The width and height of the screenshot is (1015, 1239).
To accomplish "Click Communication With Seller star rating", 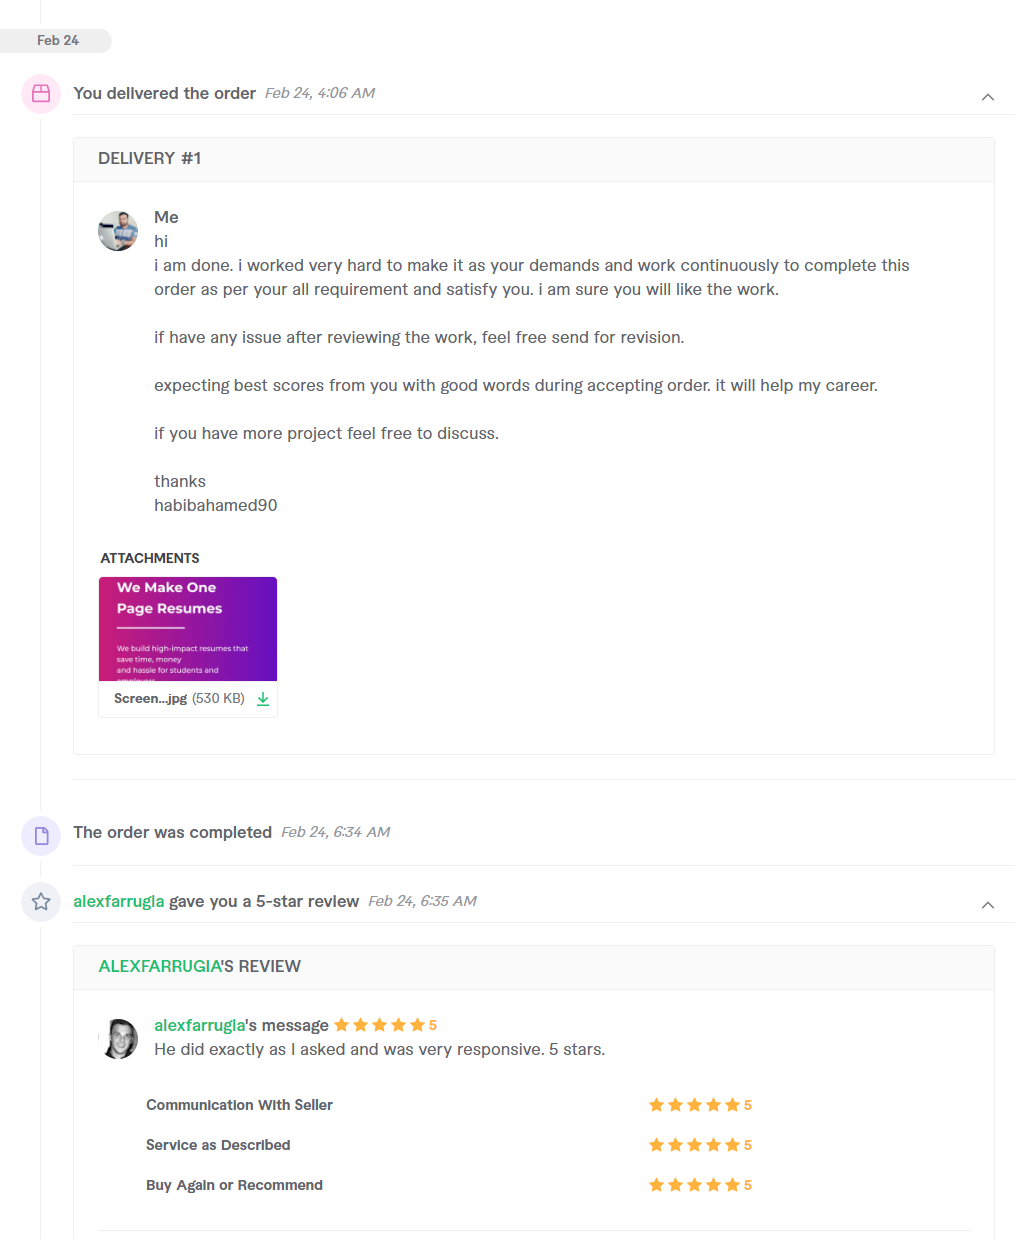I will click(x=694, y=1105).
